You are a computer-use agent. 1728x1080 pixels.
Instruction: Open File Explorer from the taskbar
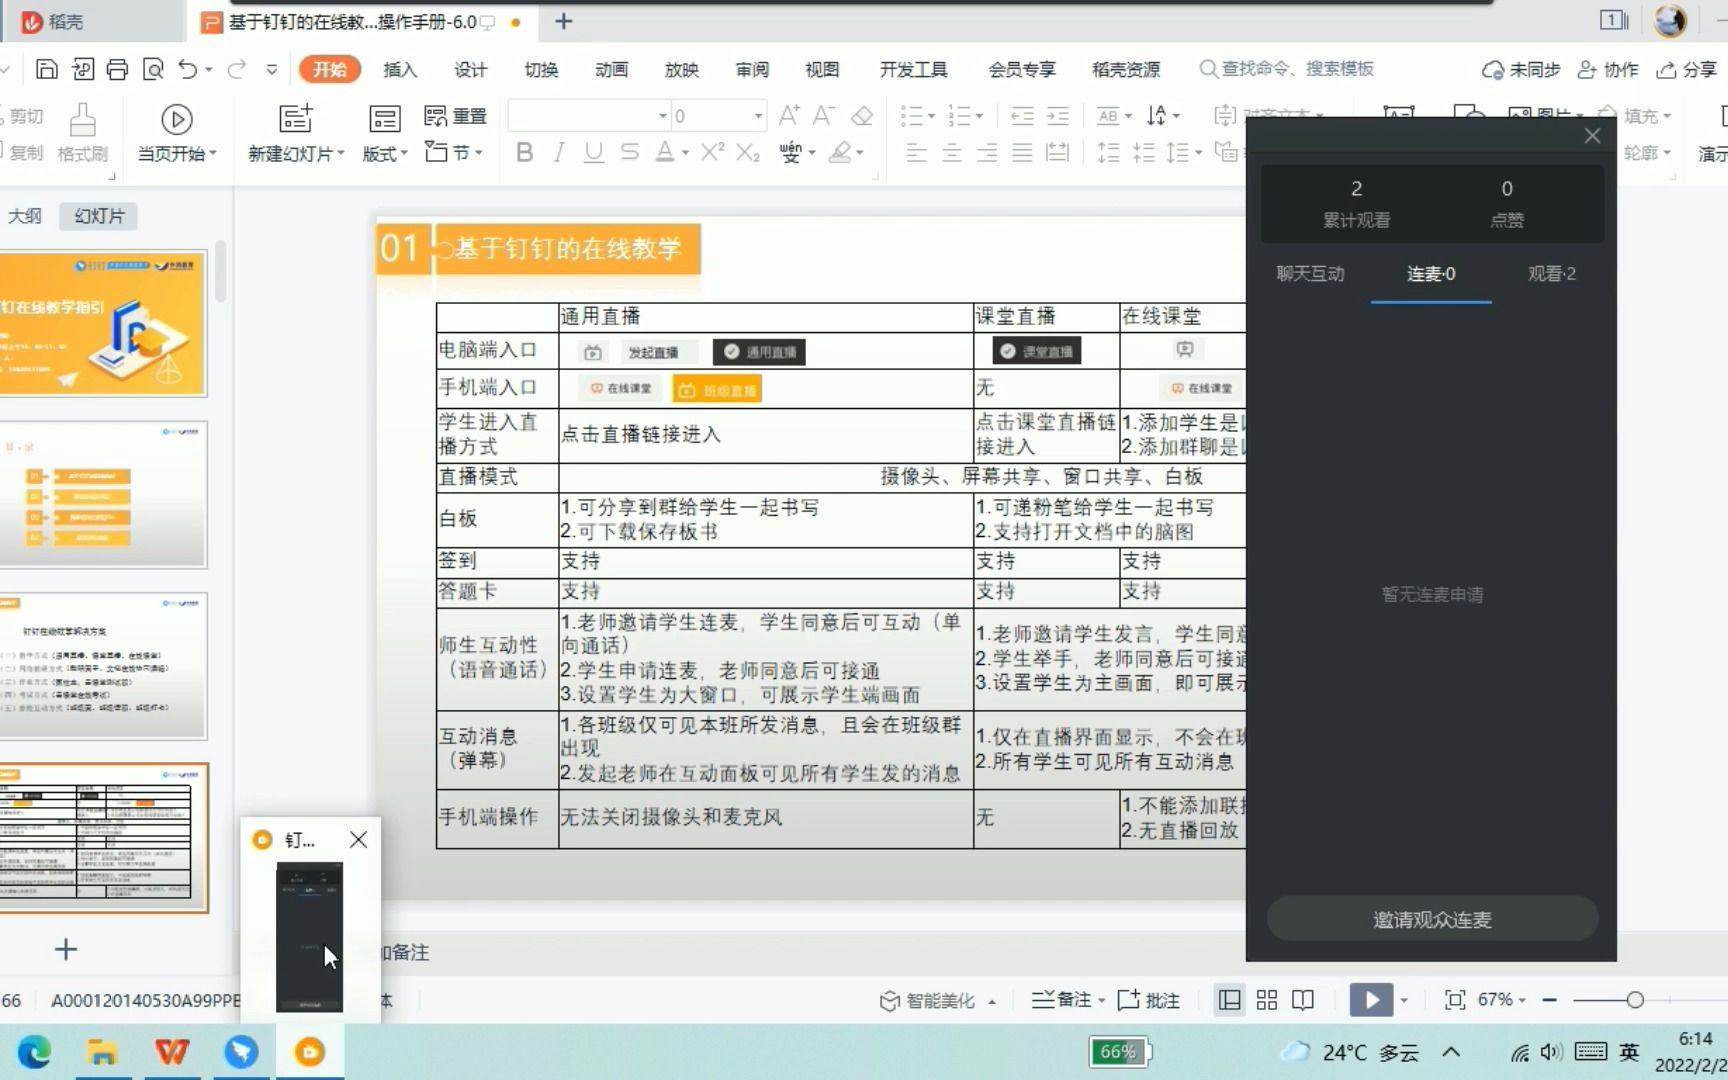point(102,1052)
